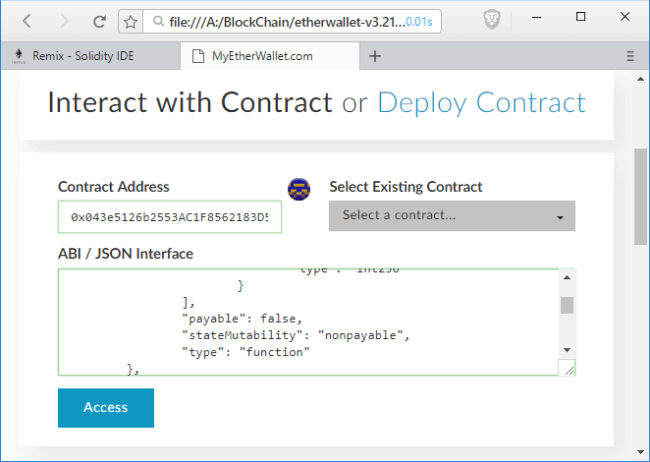Switch to the Remix - Solidity IDE tab
The width and height of the screenshot is (650, 462).
pos(90,56)
